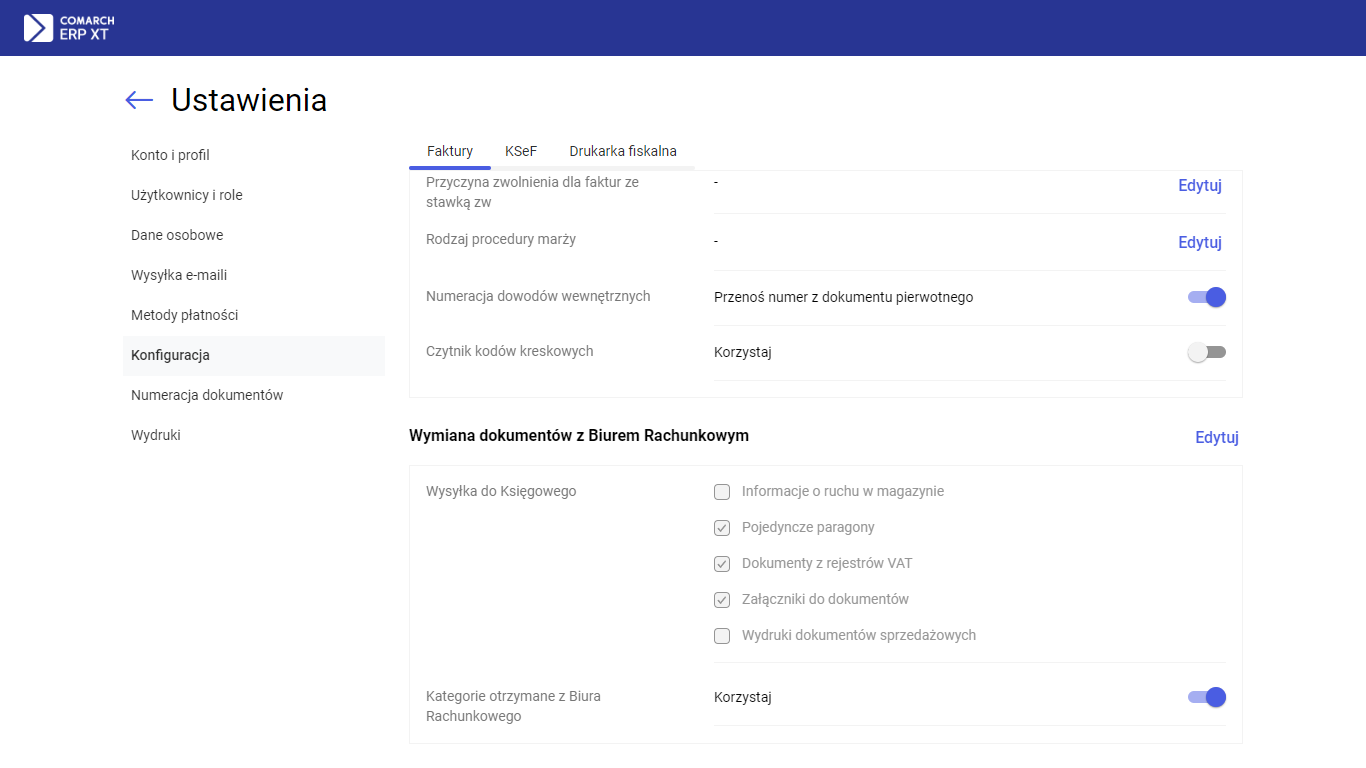
Task: Uncheck Załączniki do dokumentów checkbox
Action: point(722,600)
